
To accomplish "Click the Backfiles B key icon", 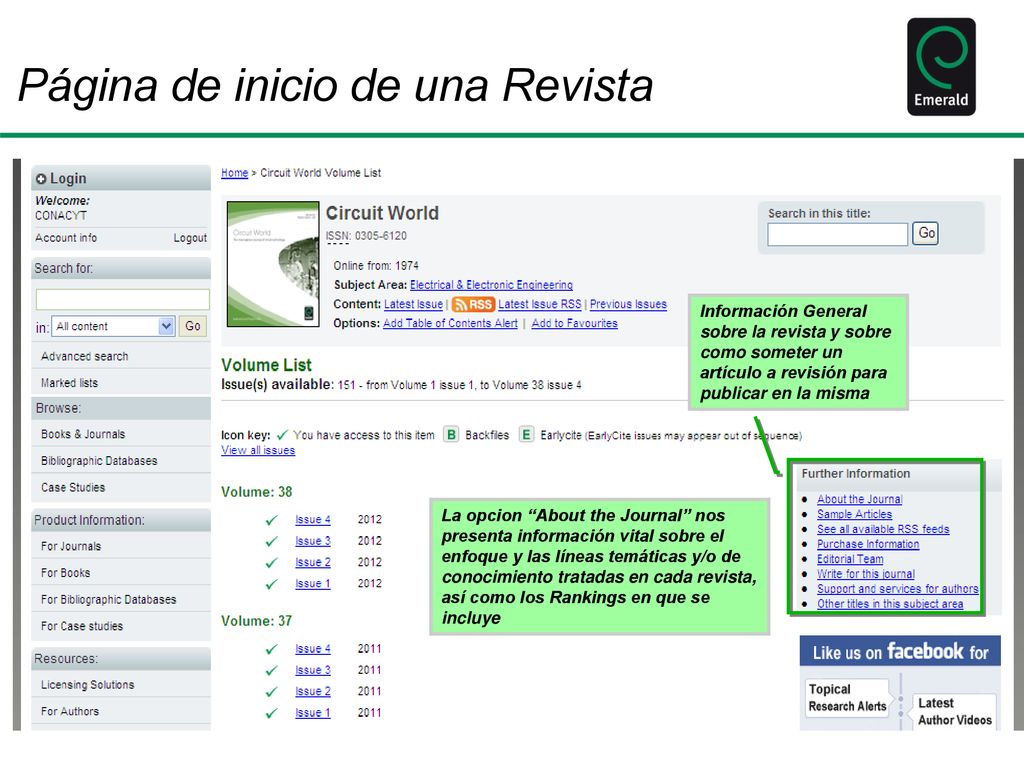I will point(451,435).
